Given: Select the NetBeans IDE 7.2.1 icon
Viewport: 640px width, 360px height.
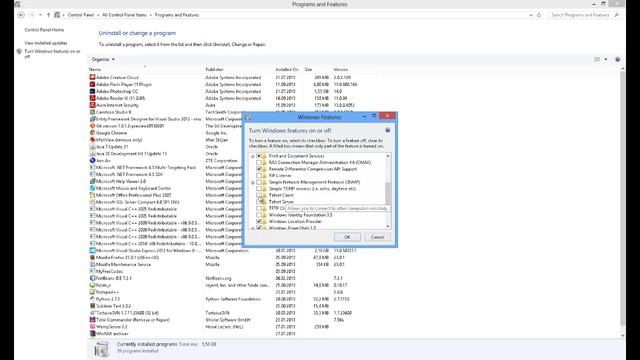Looking at the screenshot, I should [92, 278].
